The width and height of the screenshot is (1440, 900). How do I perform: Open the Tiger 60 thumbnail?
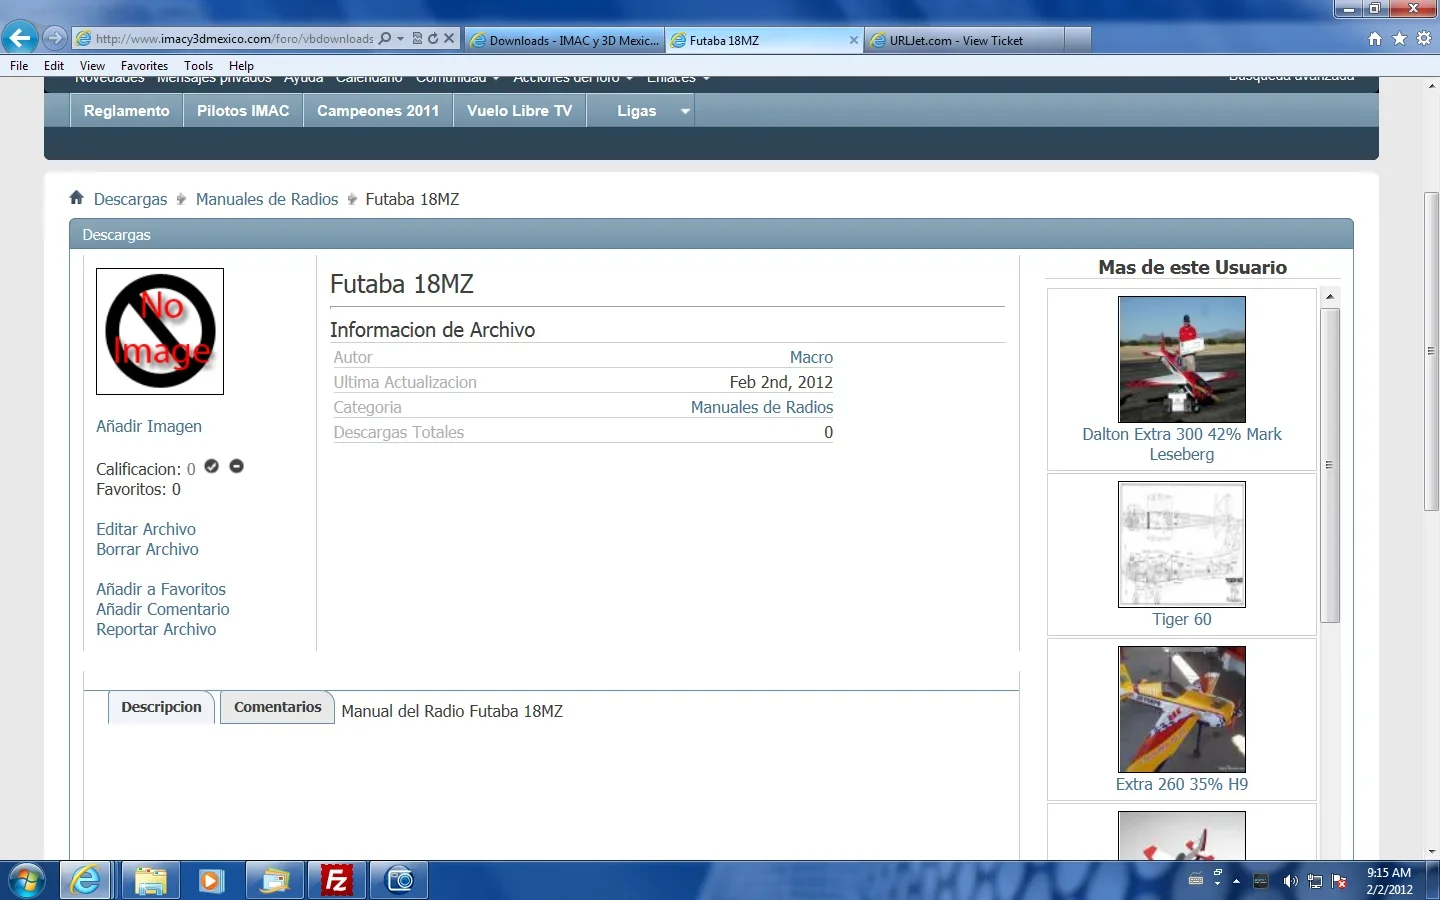[x=1181, y=545]
